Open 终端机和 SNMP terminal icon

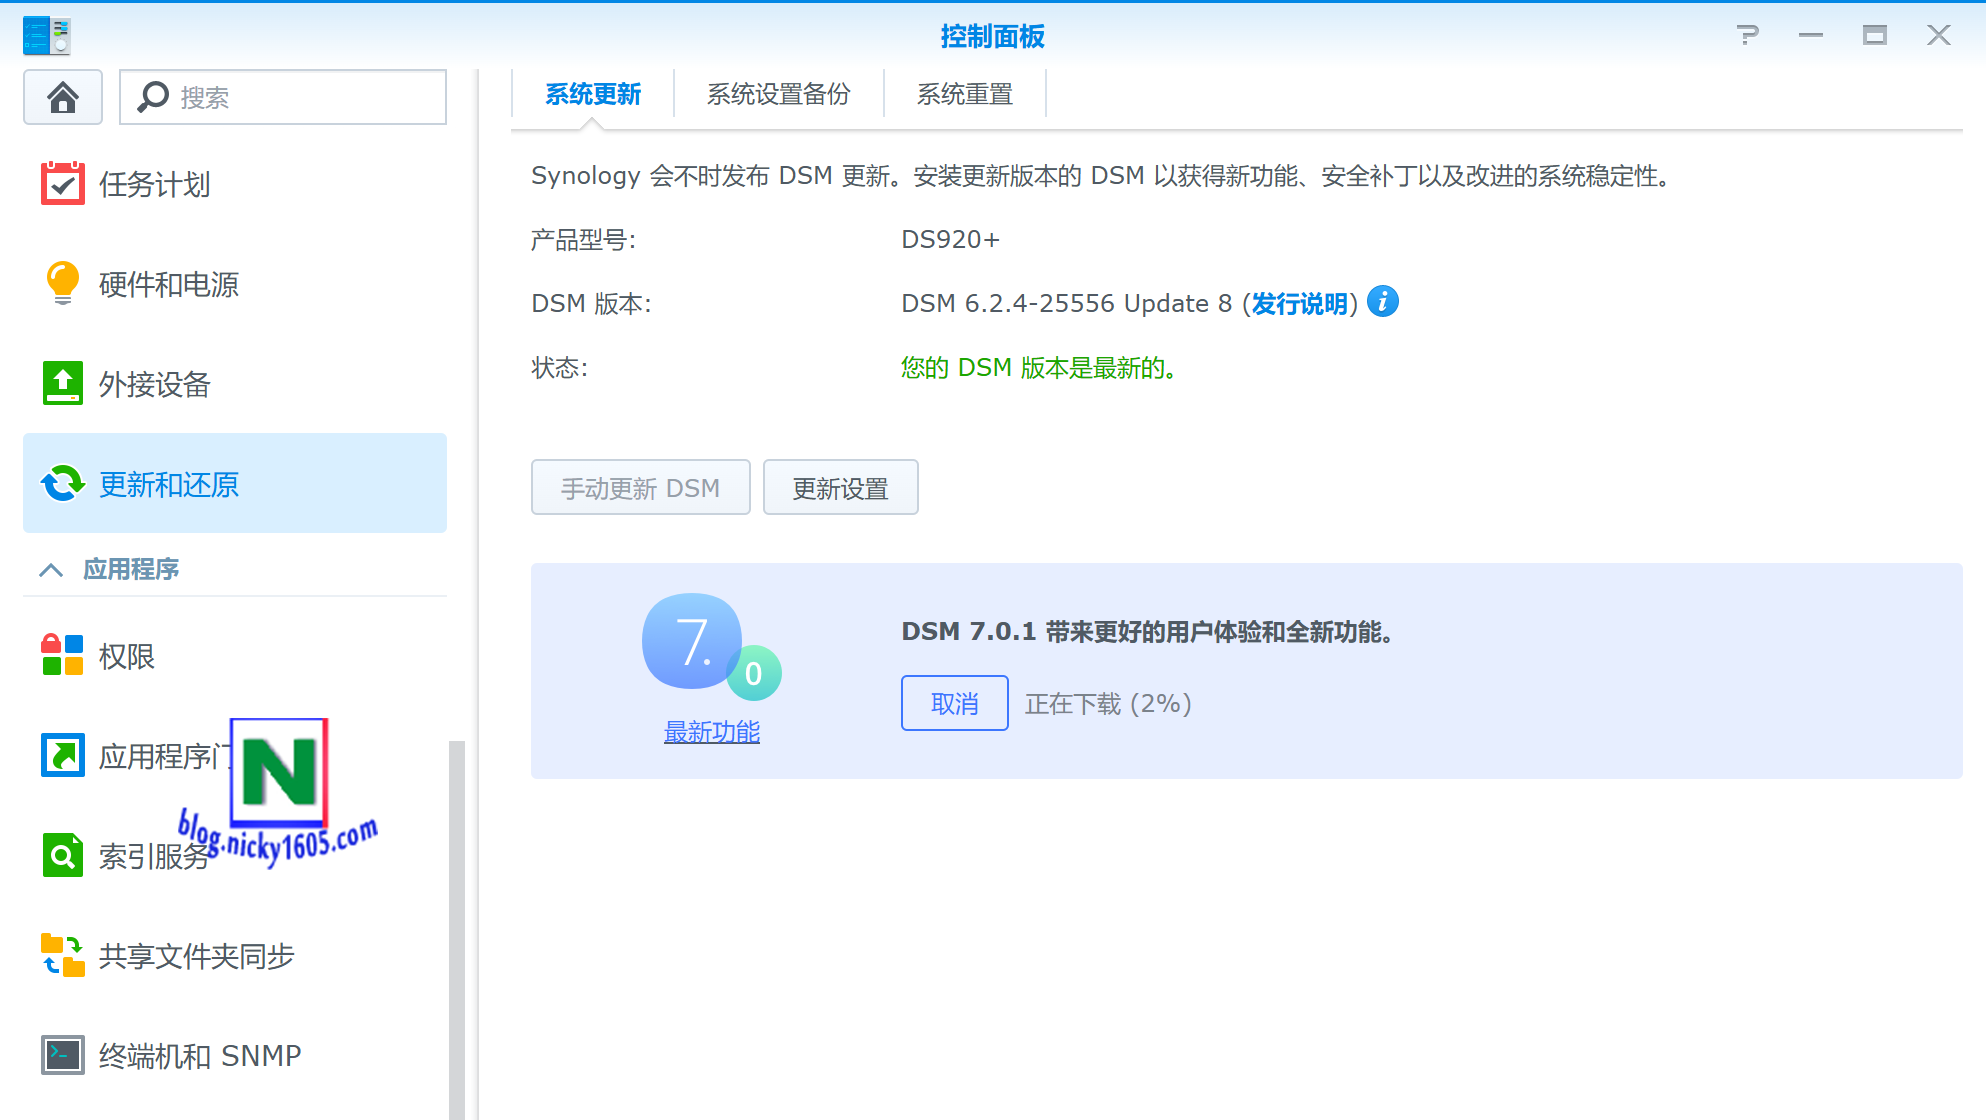(62, 1055)
